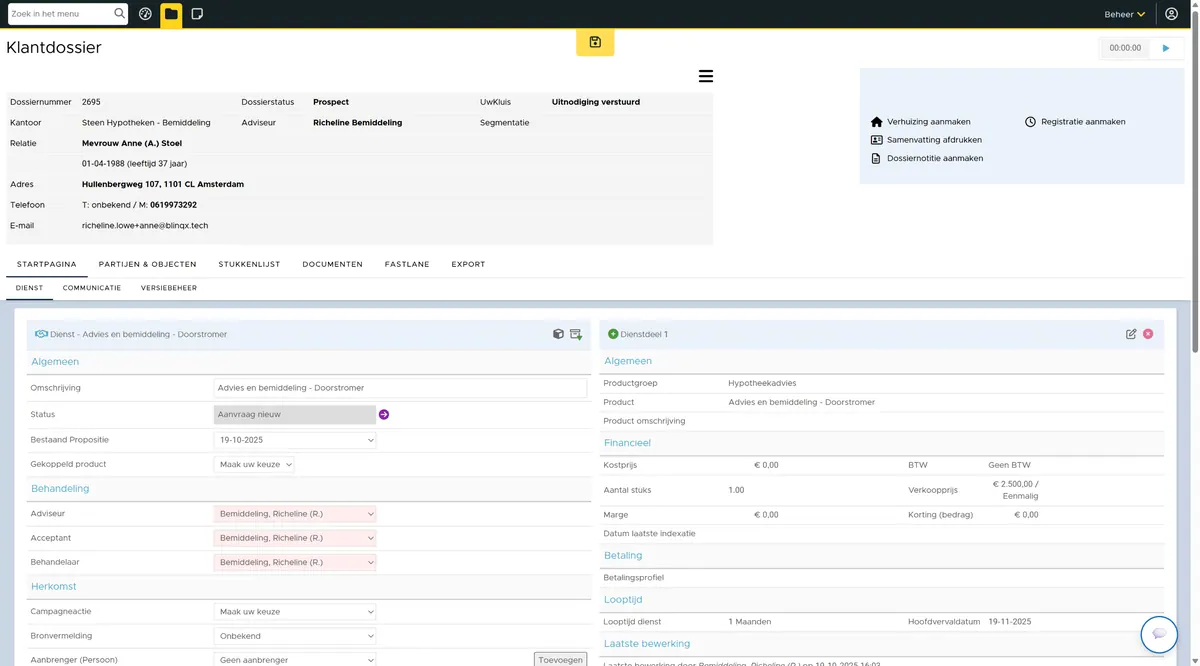Click the box icon in Dienst header
Image resolution: width=1200 pixels, height=666 pixels.
tap(559, 334)
